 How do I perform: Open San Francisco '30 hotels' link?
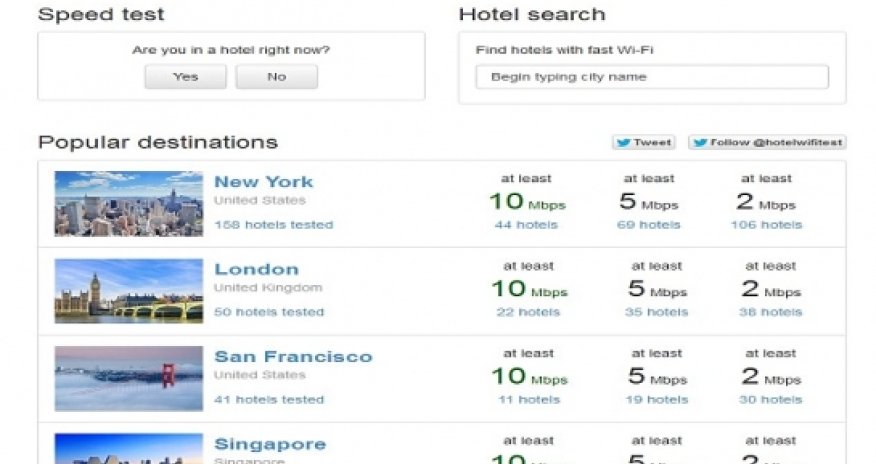pos(770,400)
